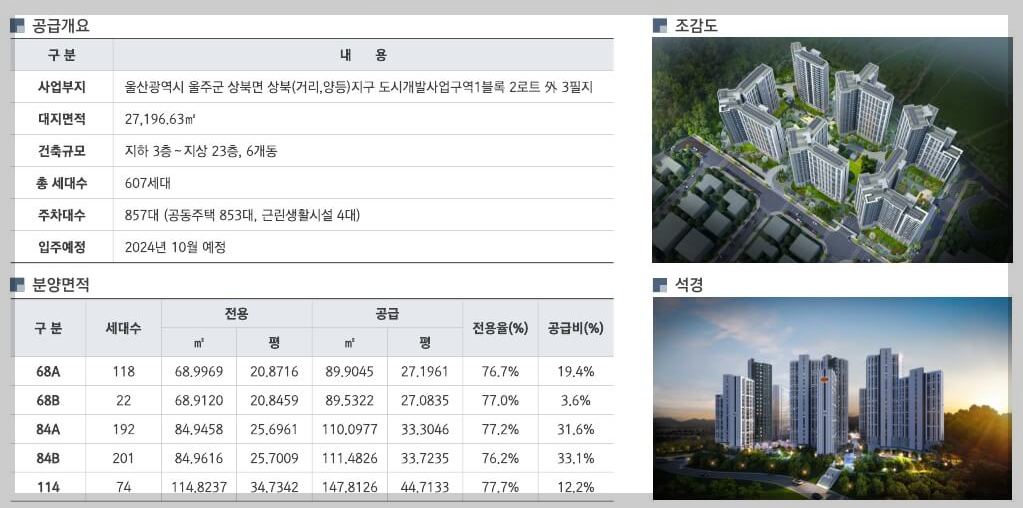Click the 건축규모 row label
Screen dimensions: 1023x508
[x=62, y=151]
